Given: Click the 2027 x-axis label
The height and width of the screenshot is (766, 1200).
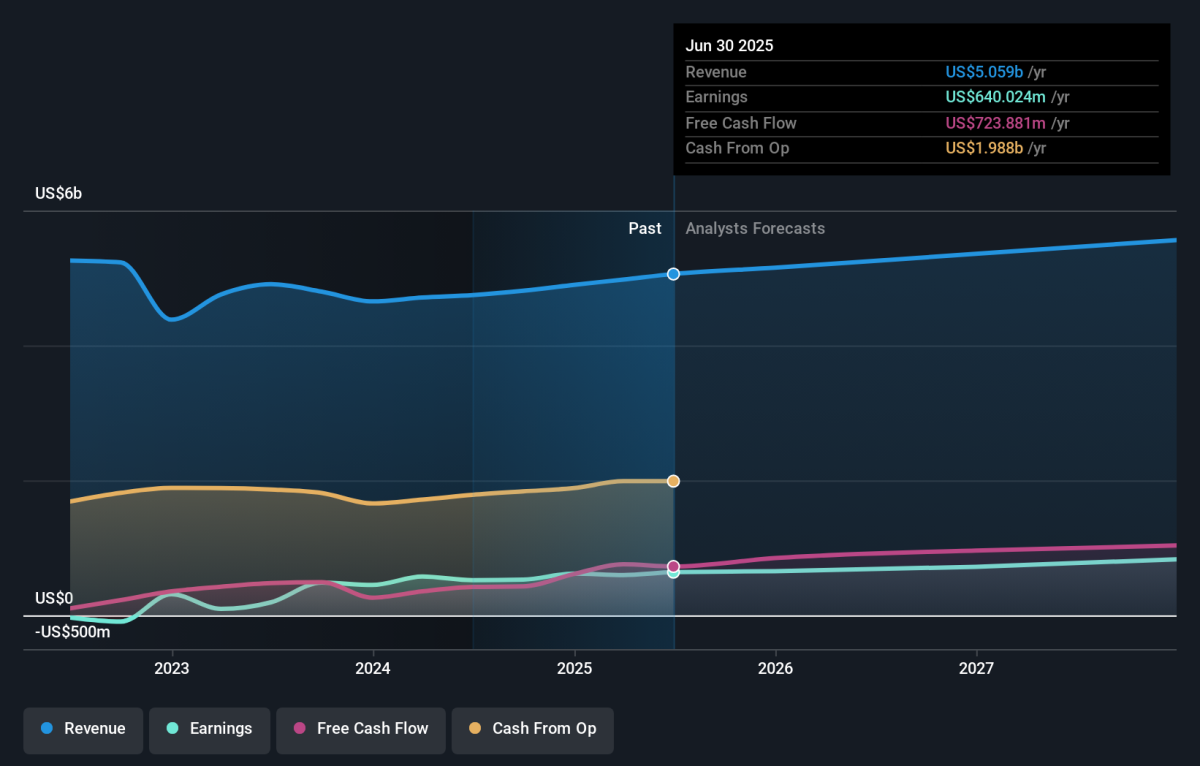Looking at the screenshot, I should click(x=977, y=668).
